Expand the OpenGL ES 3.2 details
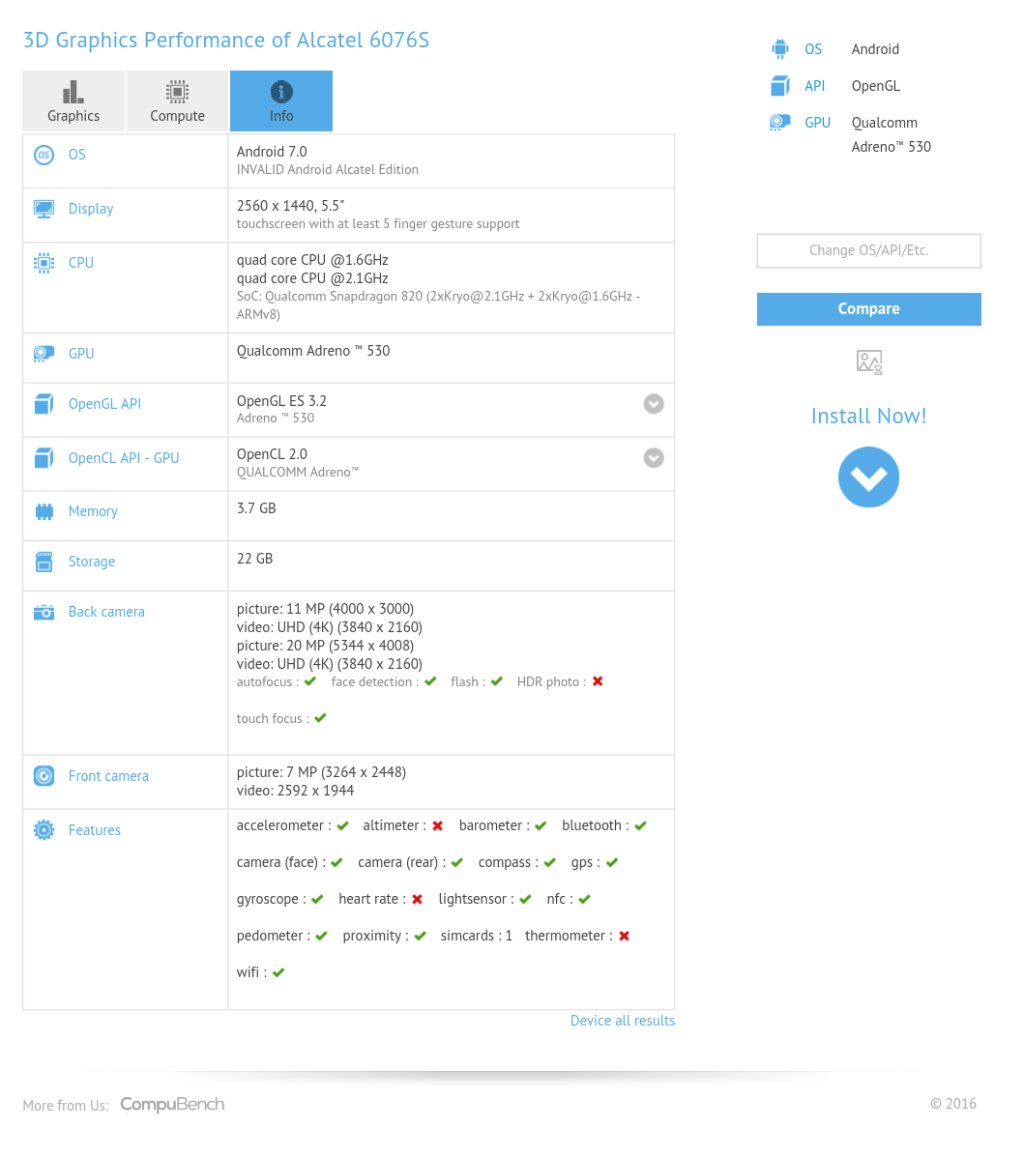This screenshot has height=1156, width=1024. point(653,404)
